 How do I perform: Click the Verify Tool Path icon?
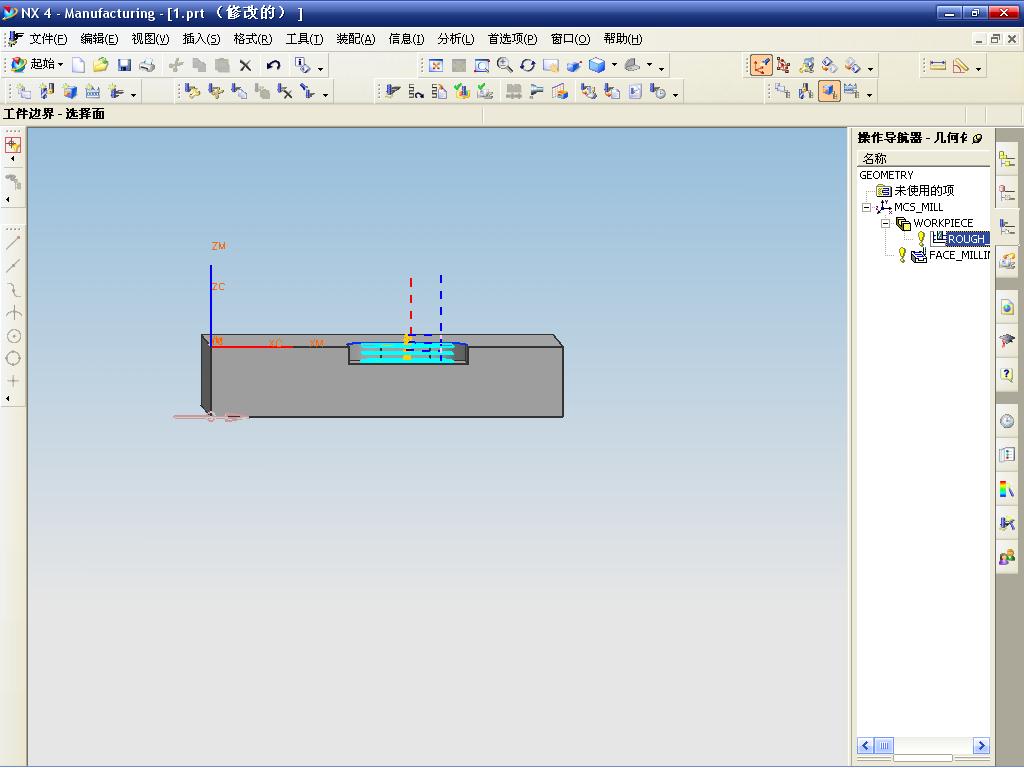(x=462, y=92)
